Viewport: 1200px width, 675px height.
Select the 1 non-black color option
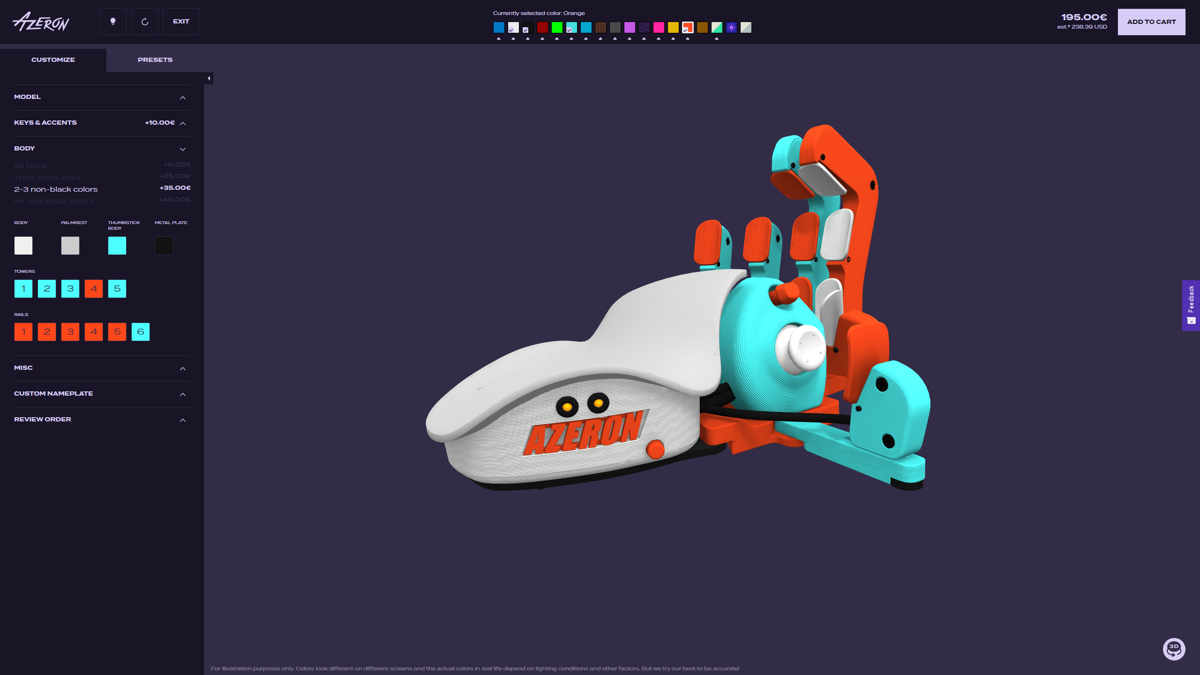point(102,177)
